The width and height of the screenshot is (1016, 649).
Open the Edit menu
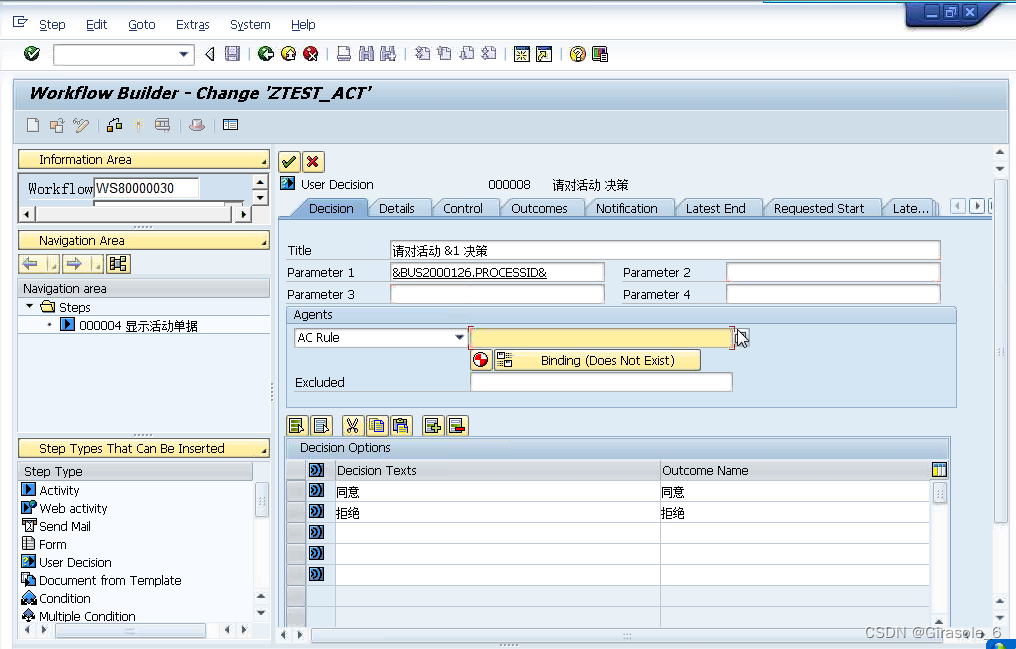97,25
